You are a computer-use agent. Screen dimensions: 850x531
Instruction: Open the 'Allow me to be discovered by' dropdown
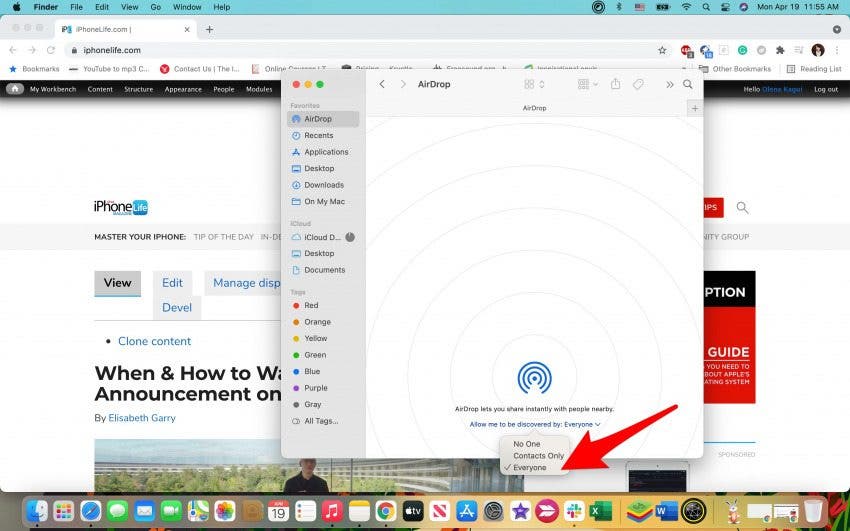coord(535,424)
